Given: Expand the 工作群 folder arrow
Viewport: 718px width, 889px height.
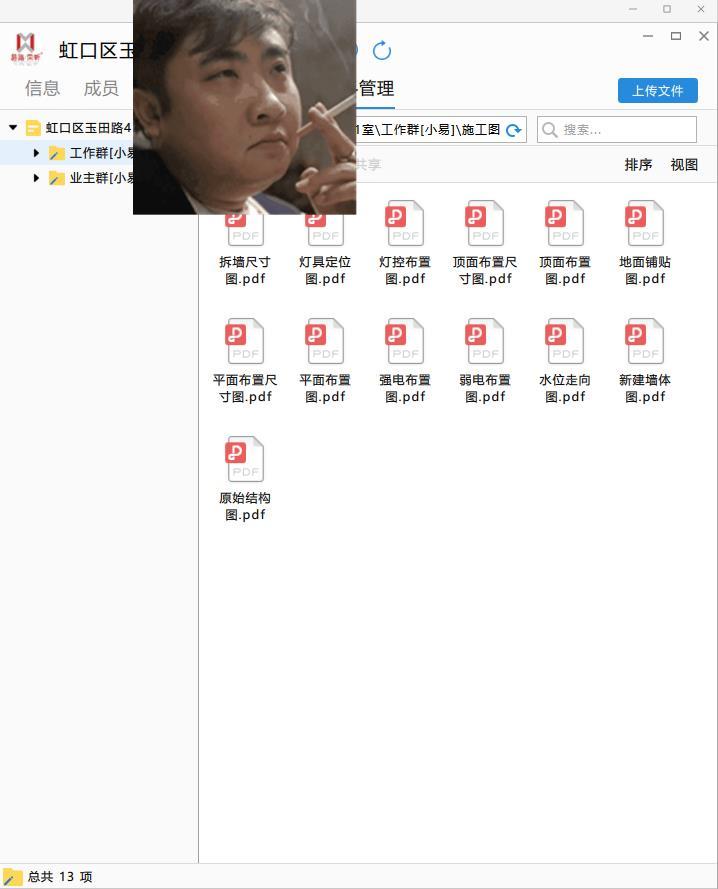Looking at the screenshot, I should [x=36, y=153].
